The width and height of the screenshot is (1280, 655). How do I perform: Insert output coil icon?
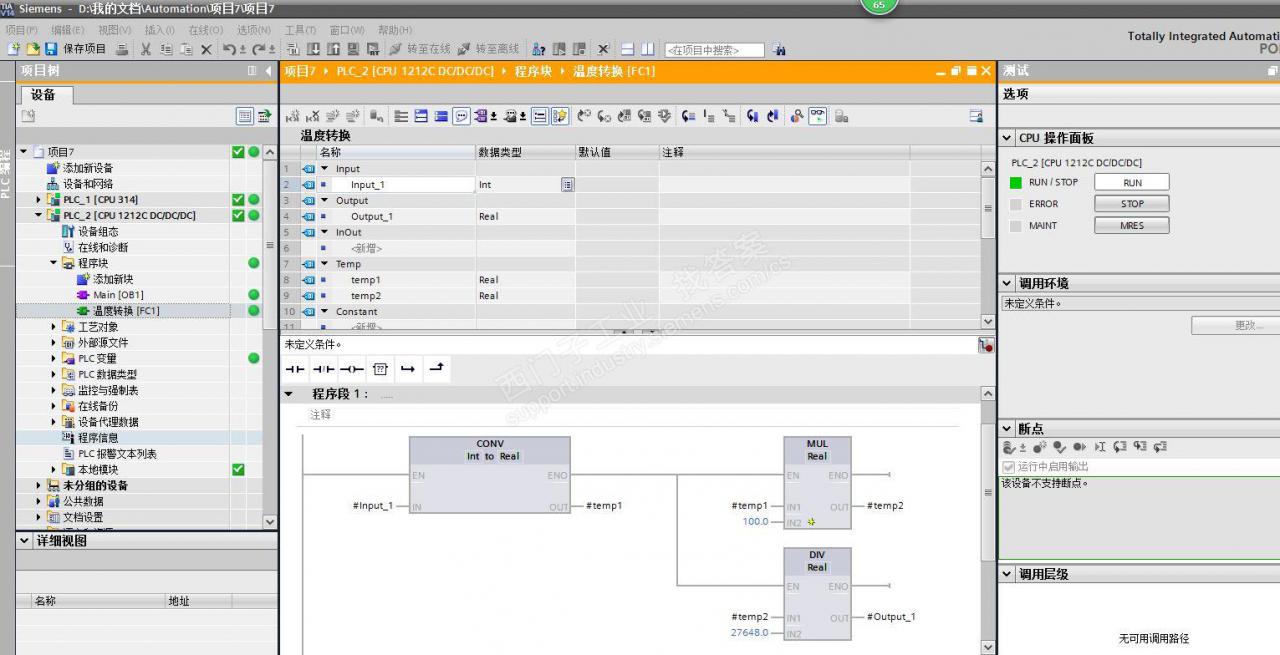350,369
